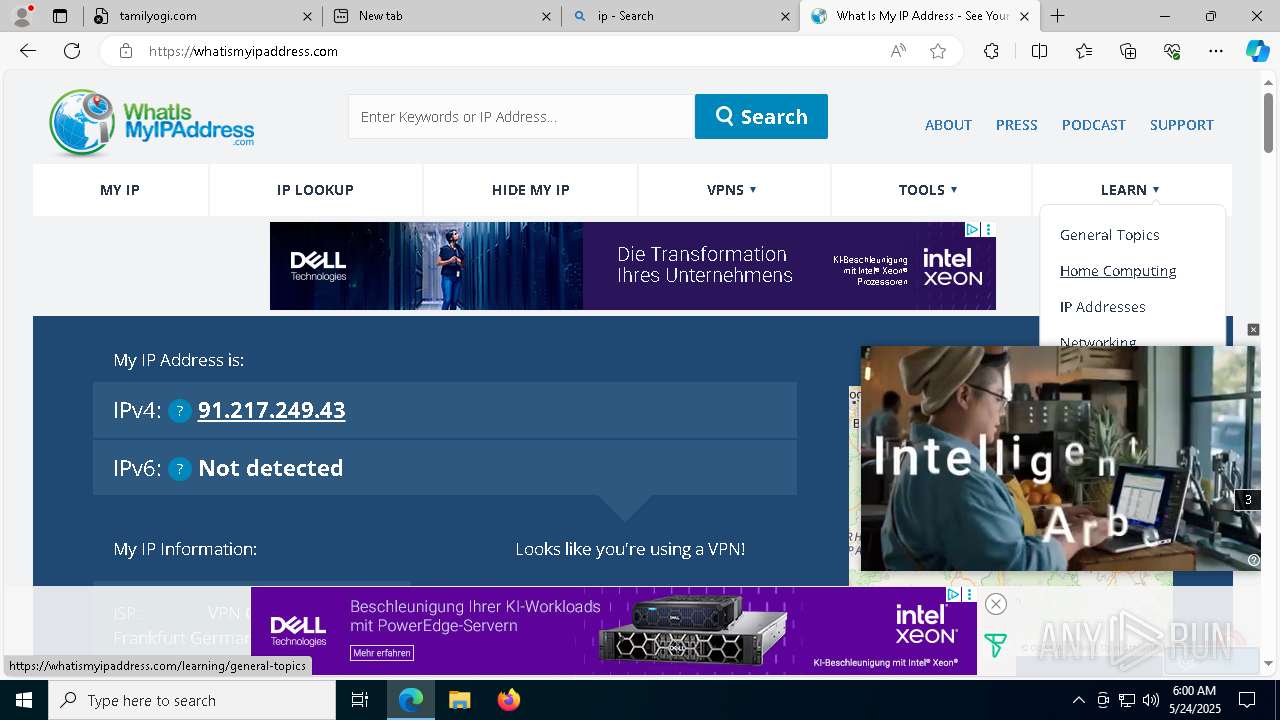Switch to the New tab

(x=442, y=16)
